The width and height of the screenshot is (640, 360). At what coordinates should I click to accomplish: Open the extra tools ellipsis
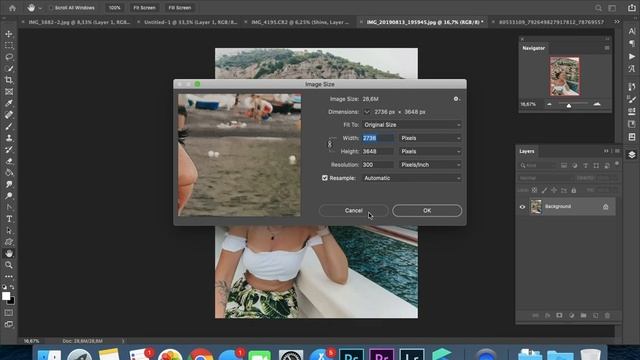9,276
